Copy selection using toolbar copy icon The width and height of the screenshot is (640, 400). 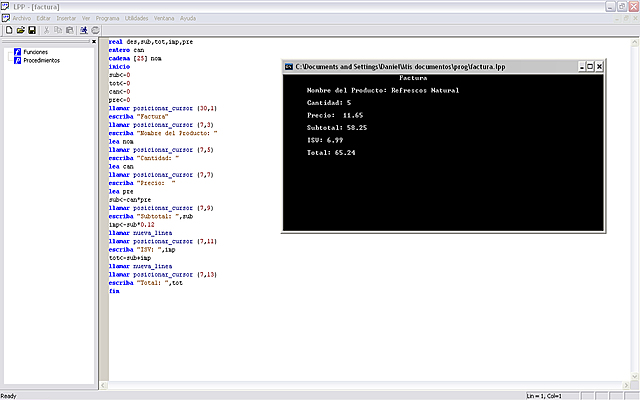pyautogui.click(x=58, y=30)
